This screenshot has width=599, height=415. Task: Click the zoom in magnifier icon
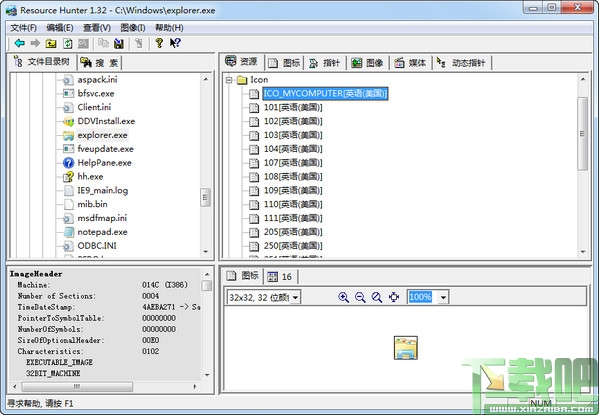click(x=343, y=297)
